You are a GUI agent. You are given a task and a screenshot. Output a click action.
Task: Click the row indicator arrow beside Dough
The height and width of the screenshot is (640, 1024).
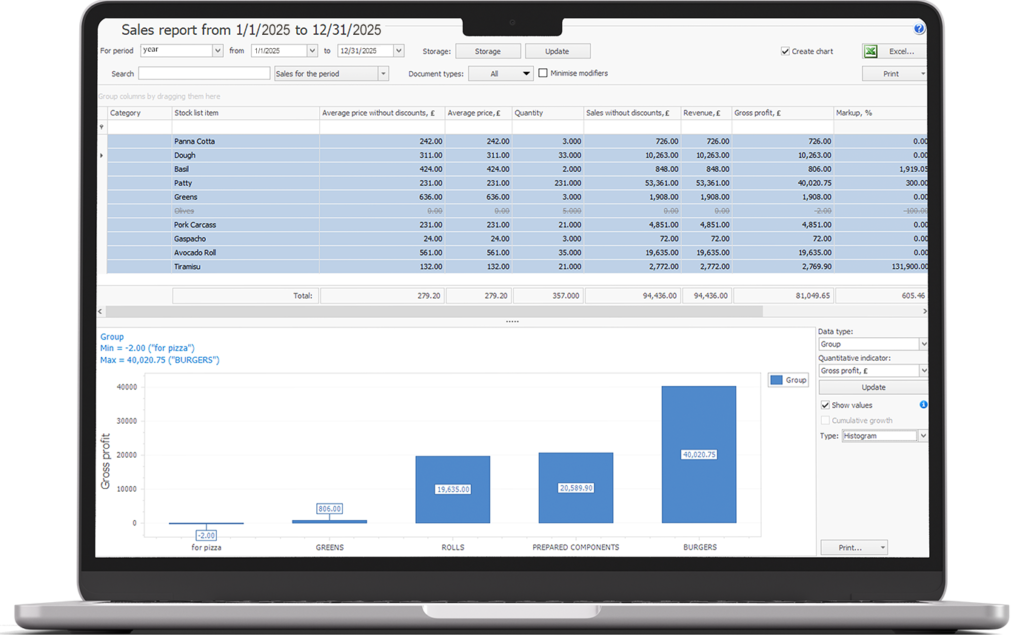pyautogui.click(x=101, y=156)
